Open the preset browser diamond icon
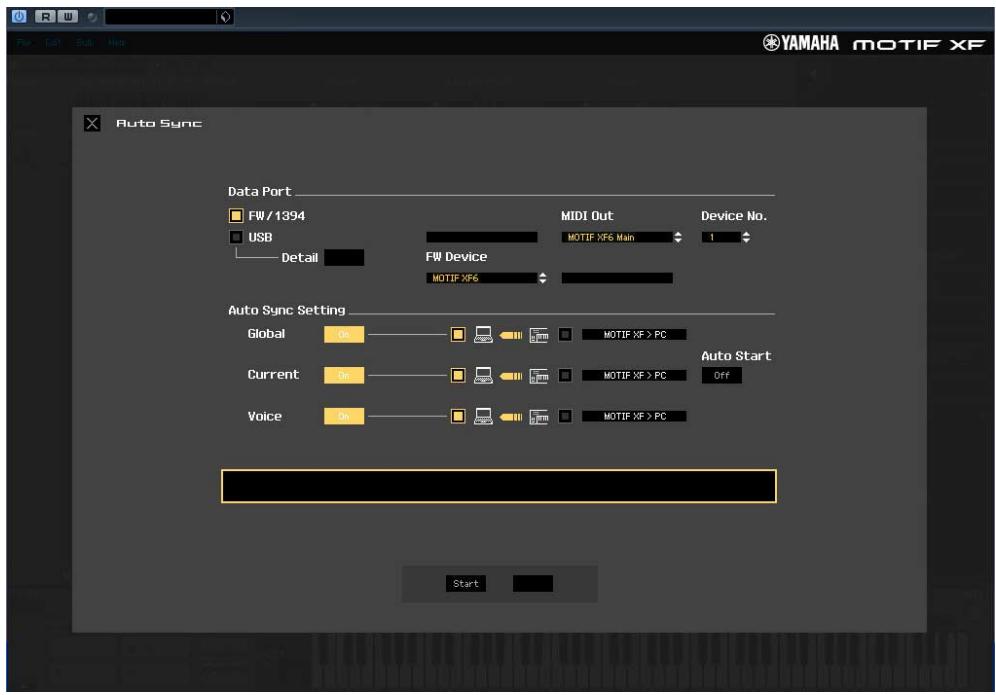996x695 pixels. tap(225, 17)
